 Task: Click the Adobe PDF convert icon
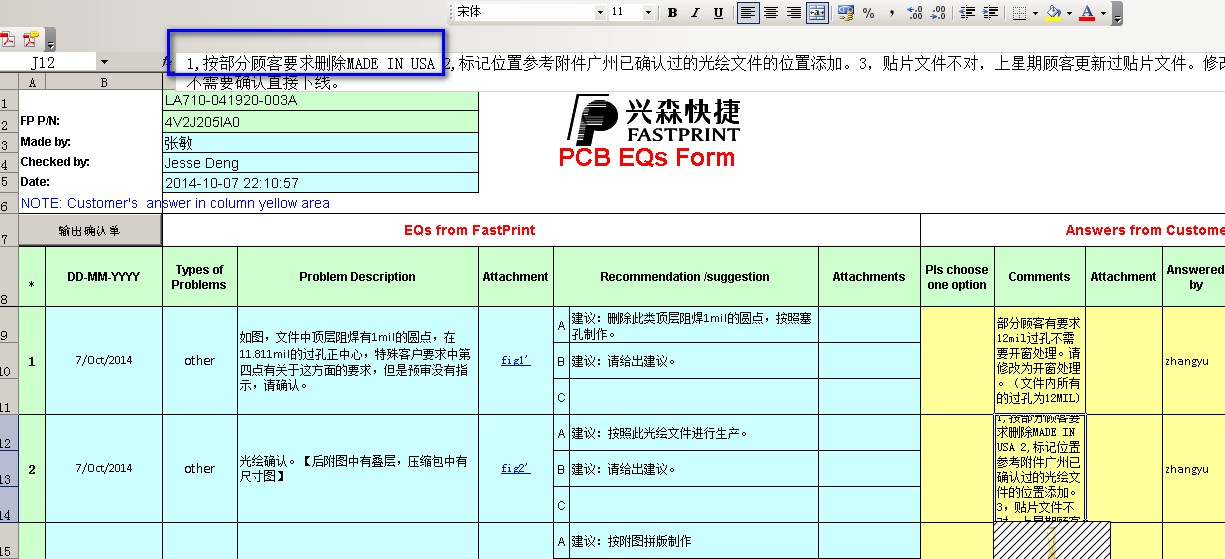click(x=8, y=41)
